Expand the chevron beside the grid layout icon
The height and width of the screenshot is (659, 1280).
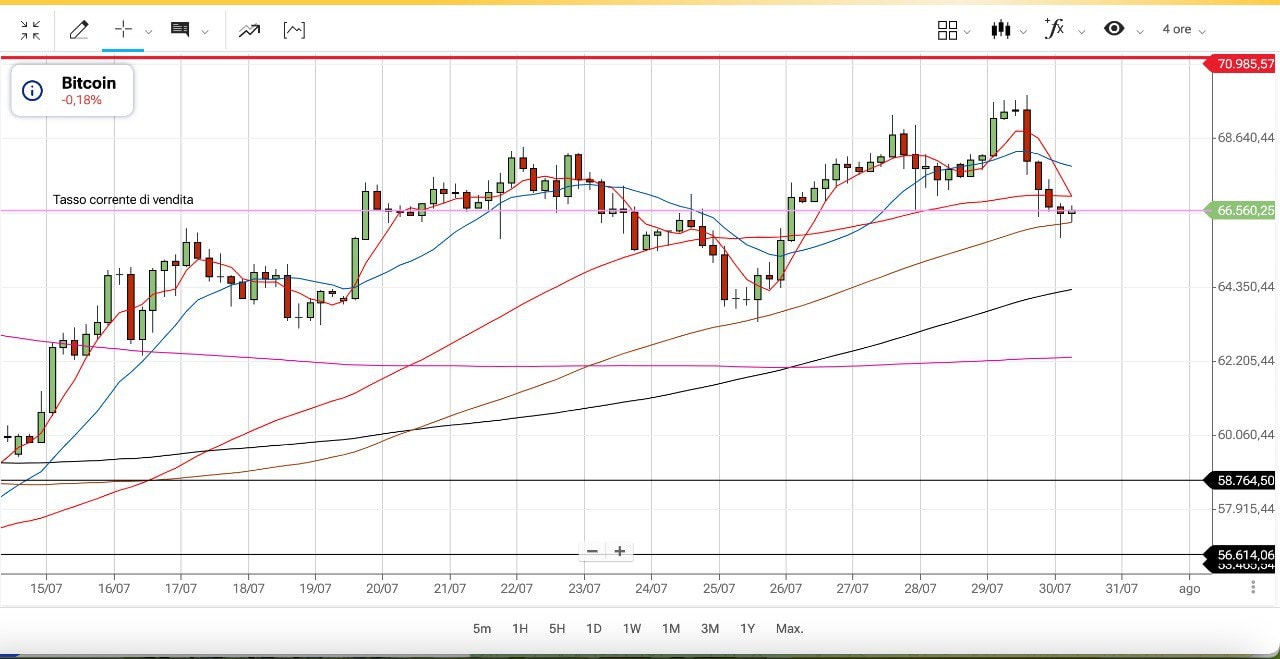coord(967,32)
